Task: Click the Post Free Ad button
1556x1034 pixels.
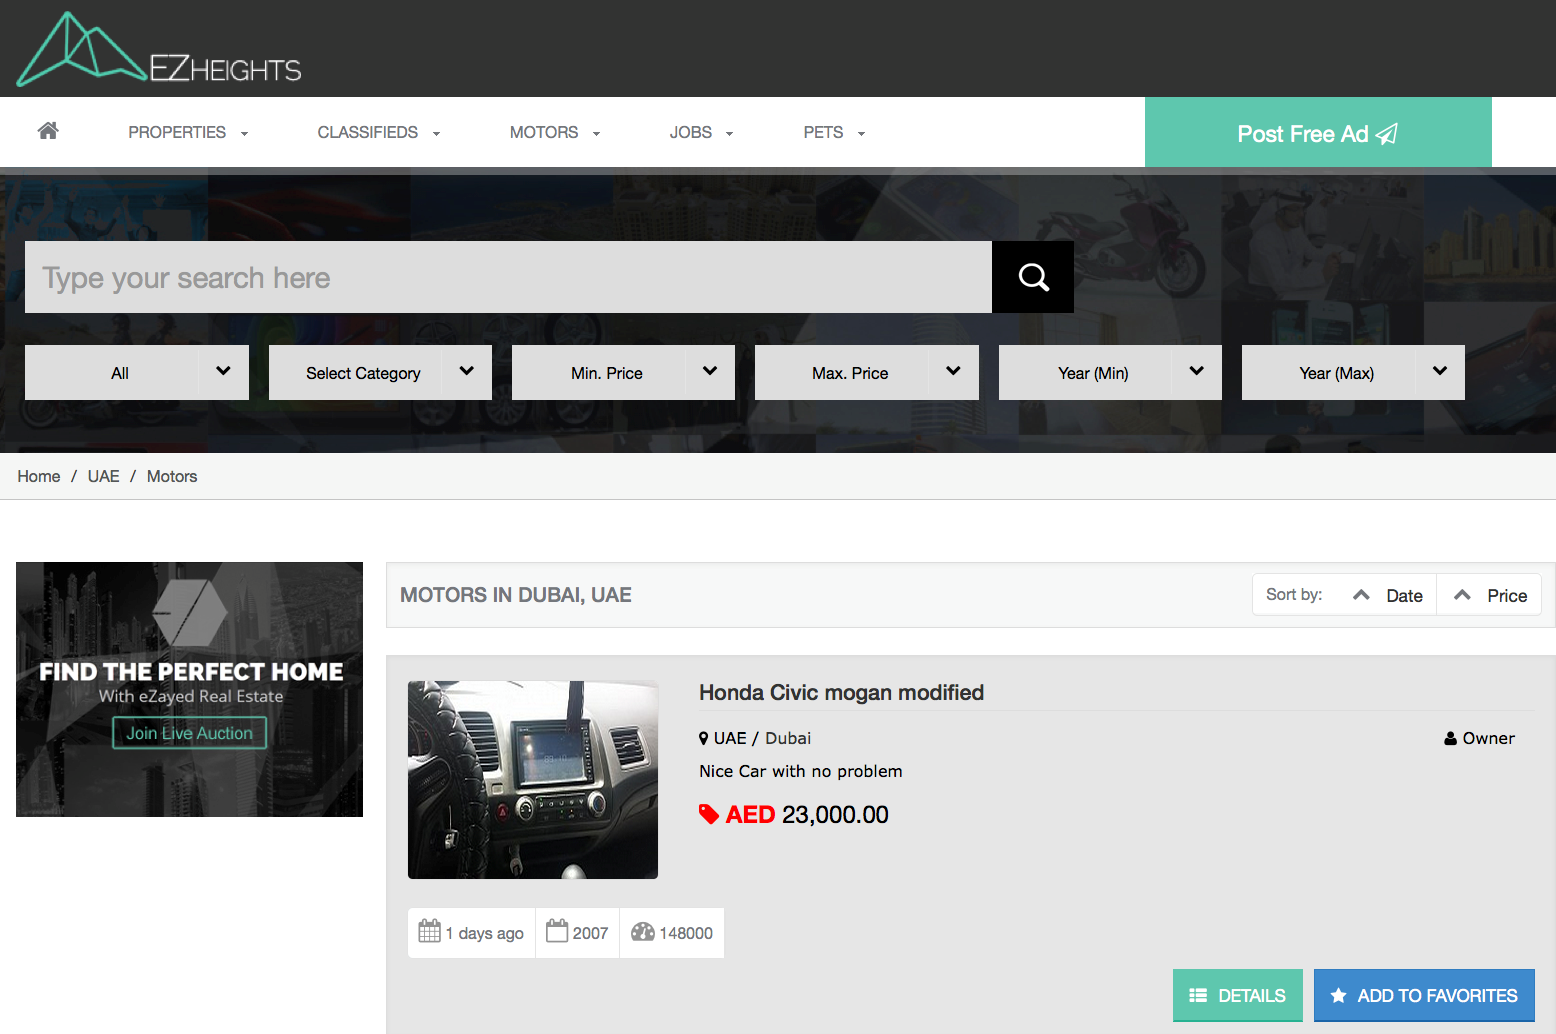Action: pos(1318,132)
